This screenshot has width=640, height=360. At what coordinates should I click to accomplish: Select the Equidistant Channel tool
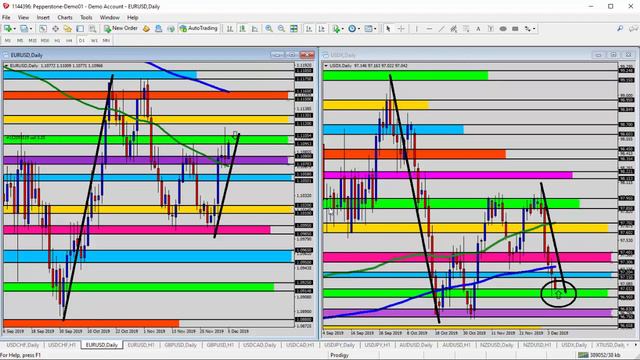(453, 29)
